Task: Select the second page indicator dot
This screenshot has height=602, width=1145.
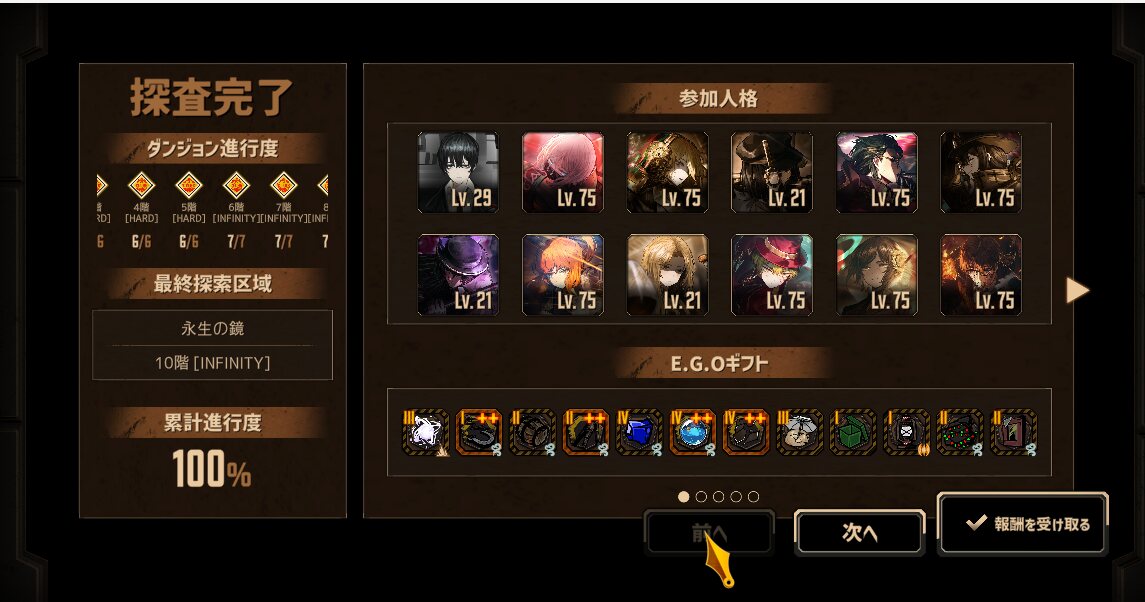Action: [x=701, y=497]
